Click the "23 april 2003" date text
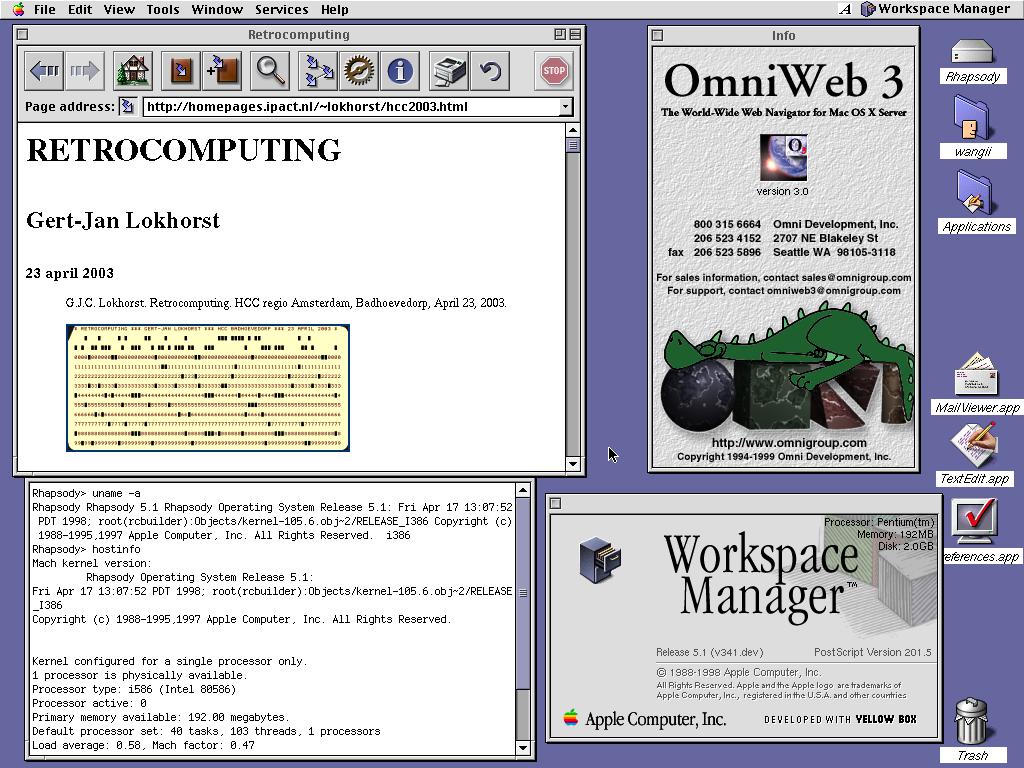1024x768 pixels. point(70,273)
